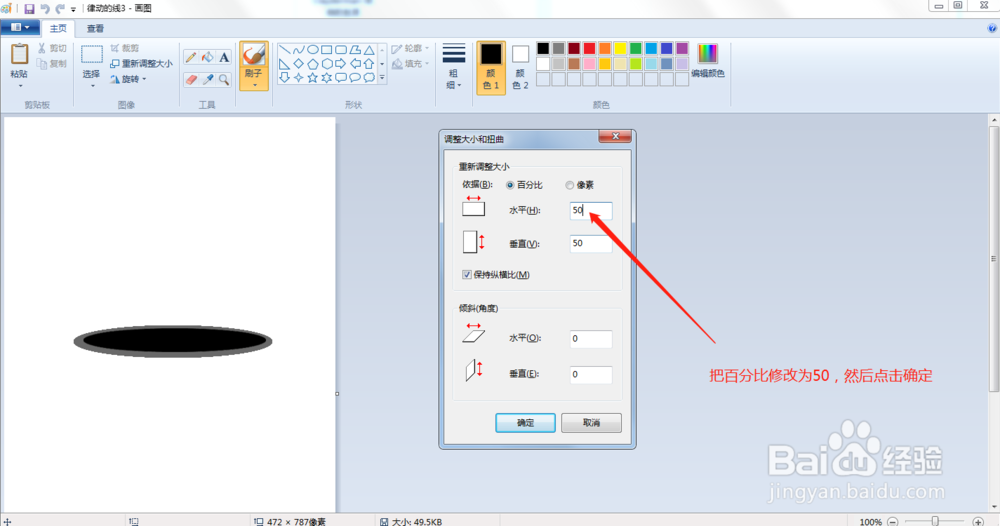Click the skew Horizontal (水平) degrees field

click(x=591, y=339)
